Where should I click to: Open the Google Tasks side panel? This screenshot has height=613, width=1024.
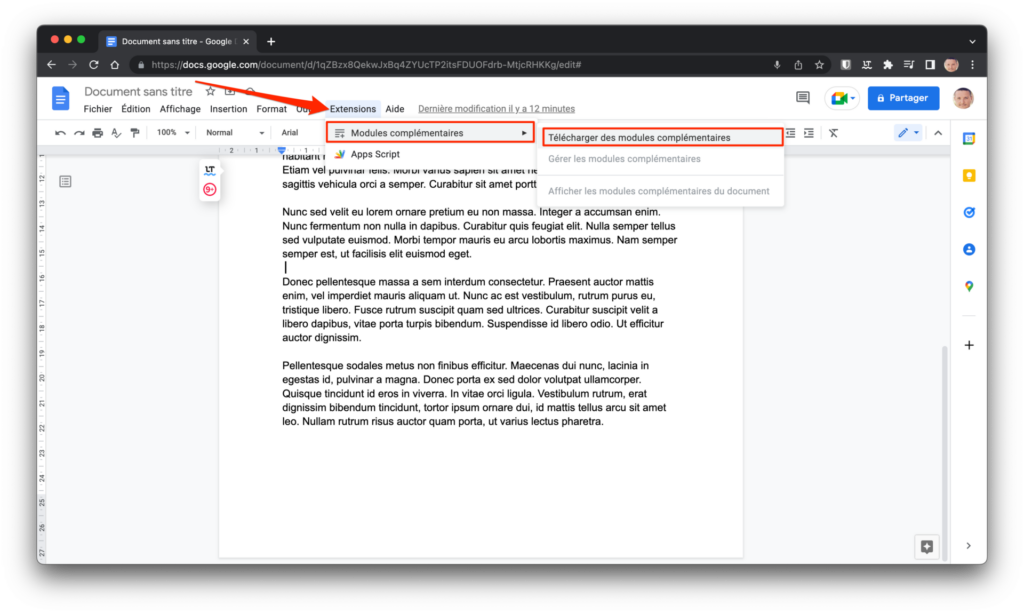click(969, 212)
